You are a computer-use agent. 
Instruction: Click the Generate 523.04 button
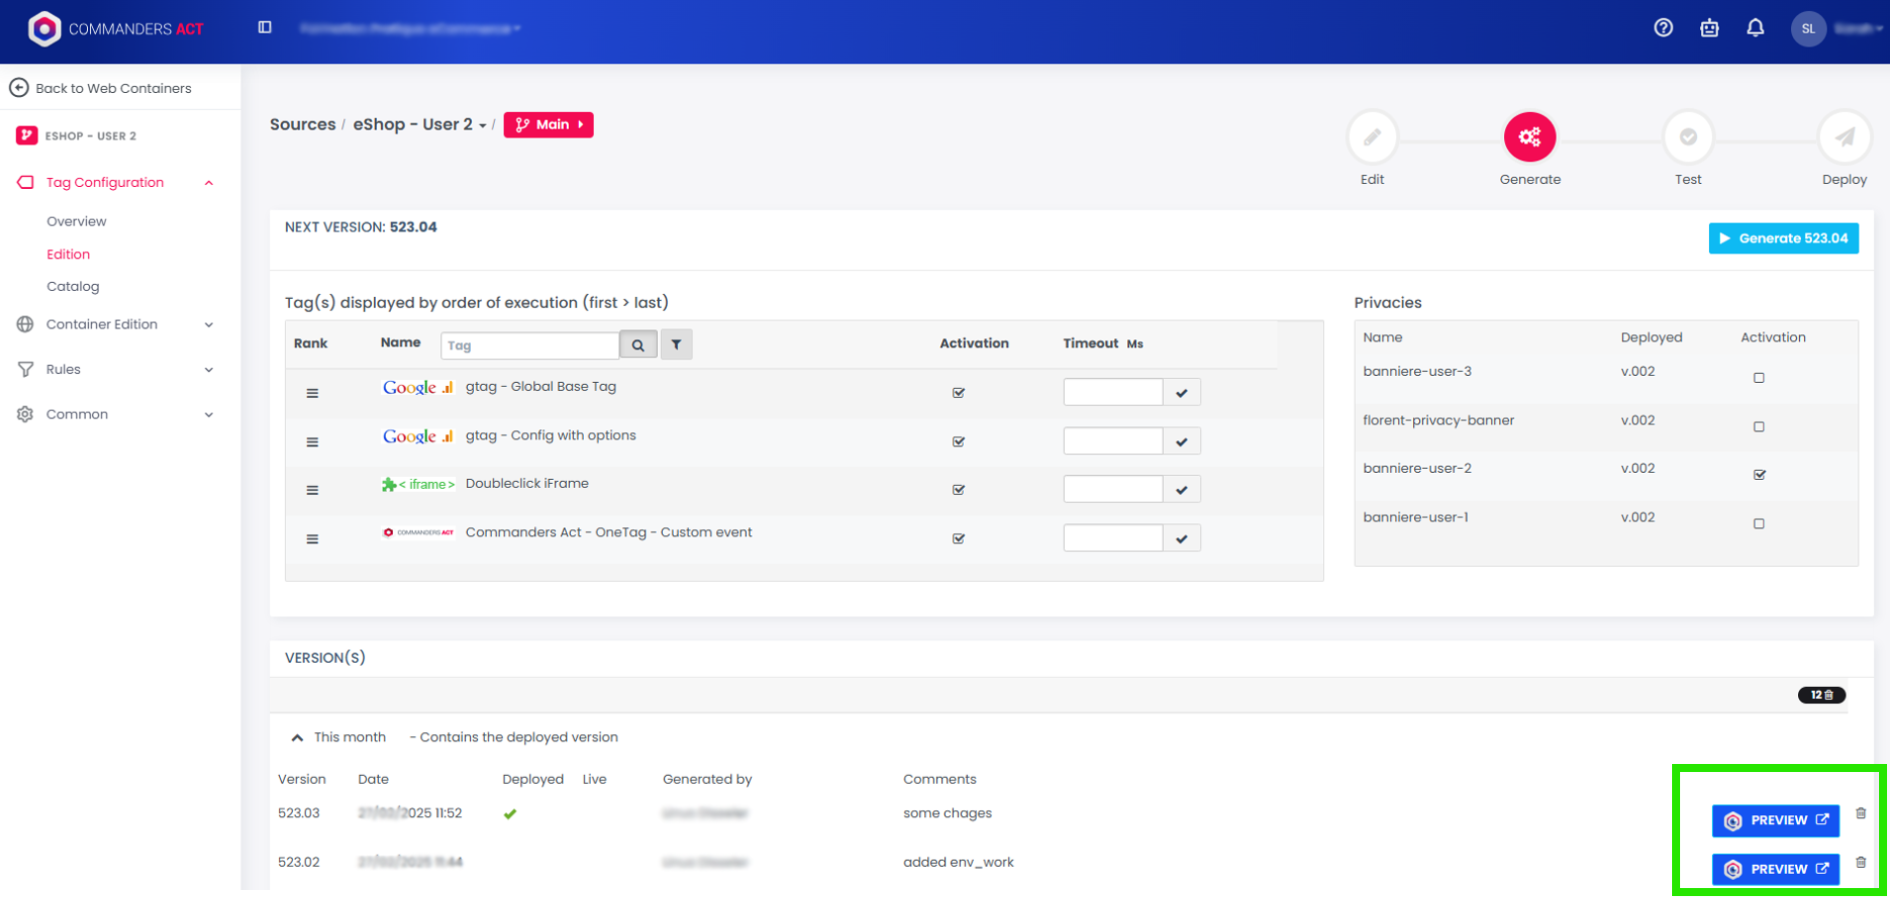pos(1783,238)
